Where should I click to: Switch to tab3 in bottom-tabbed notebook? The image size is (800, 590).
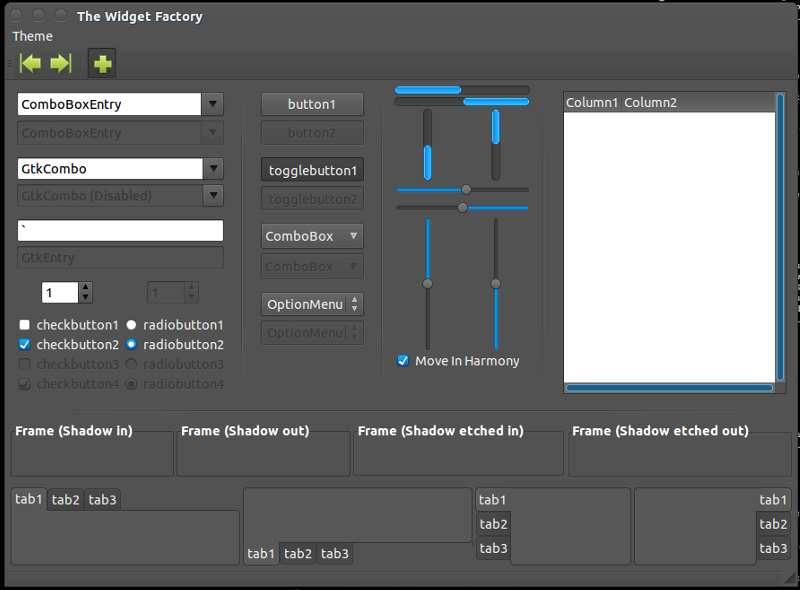pos(335,553)
